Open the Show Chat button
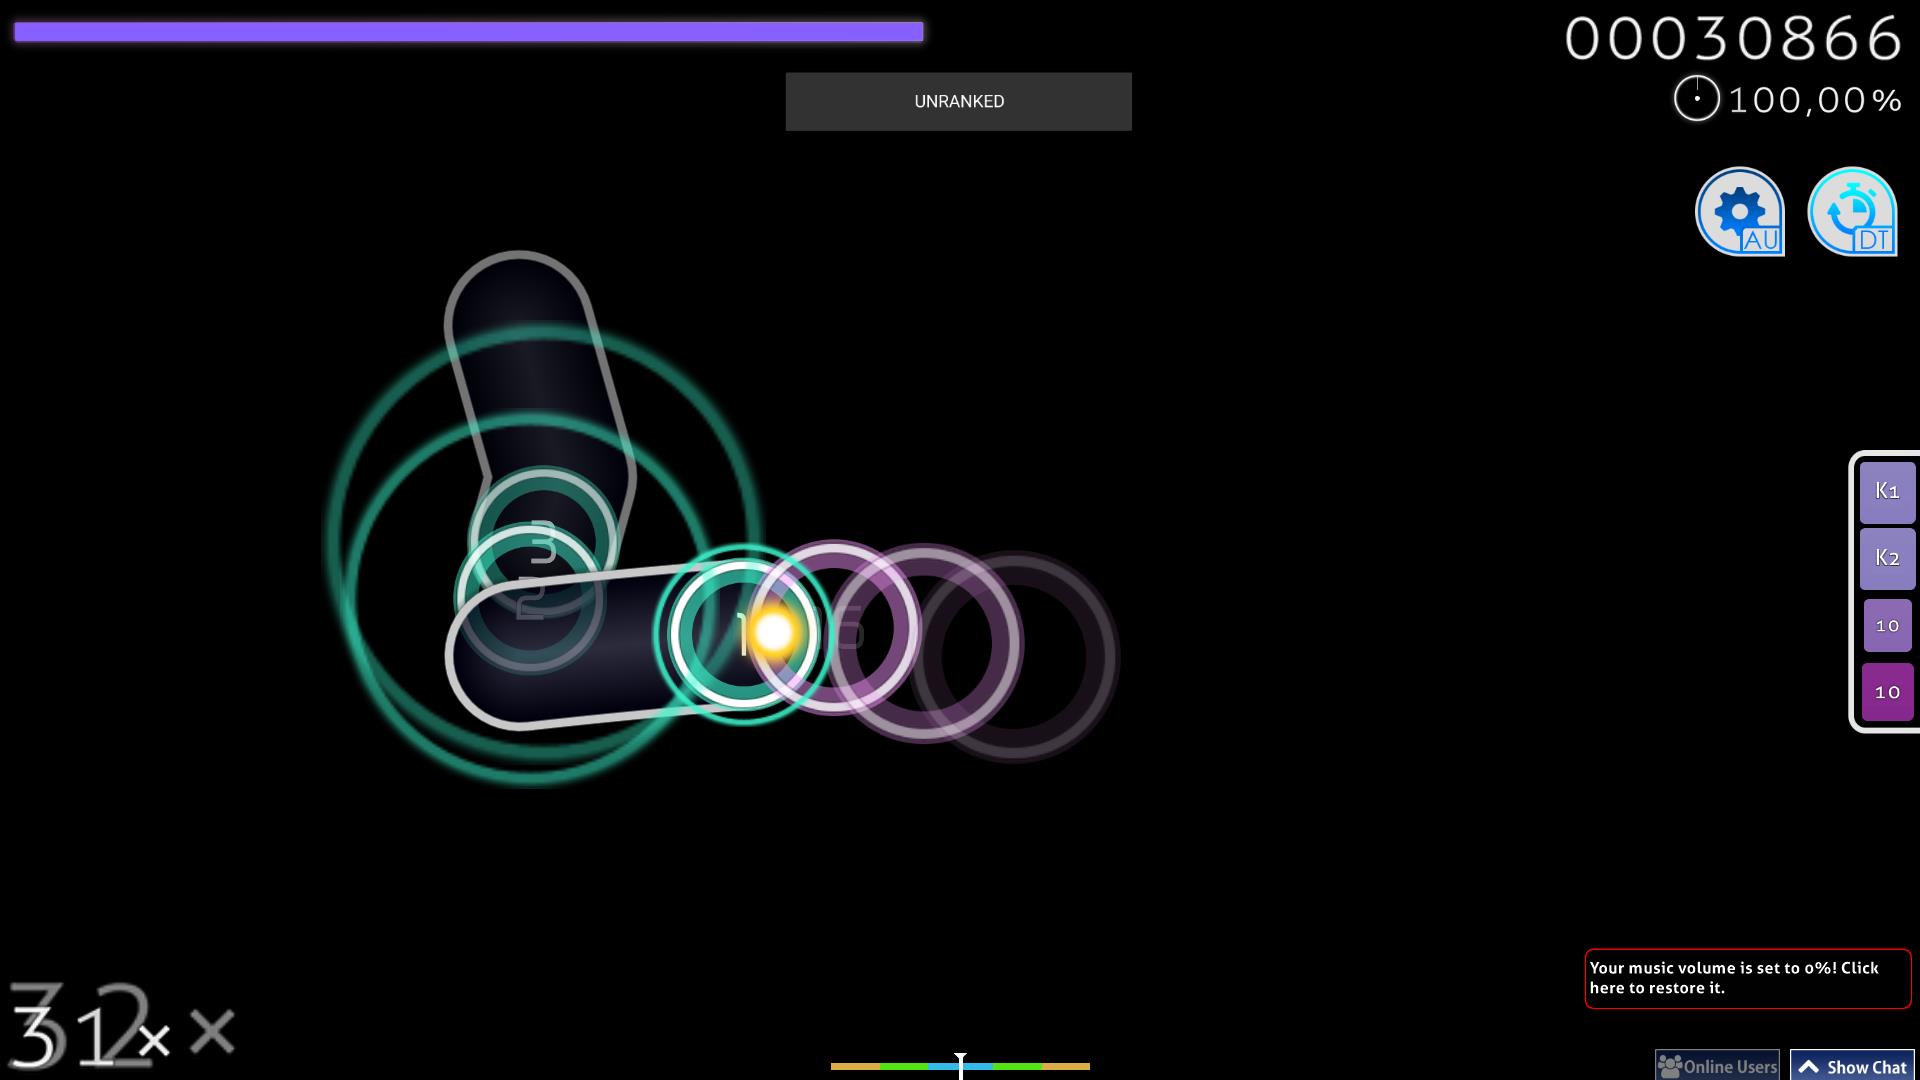 (1852, 1065)
